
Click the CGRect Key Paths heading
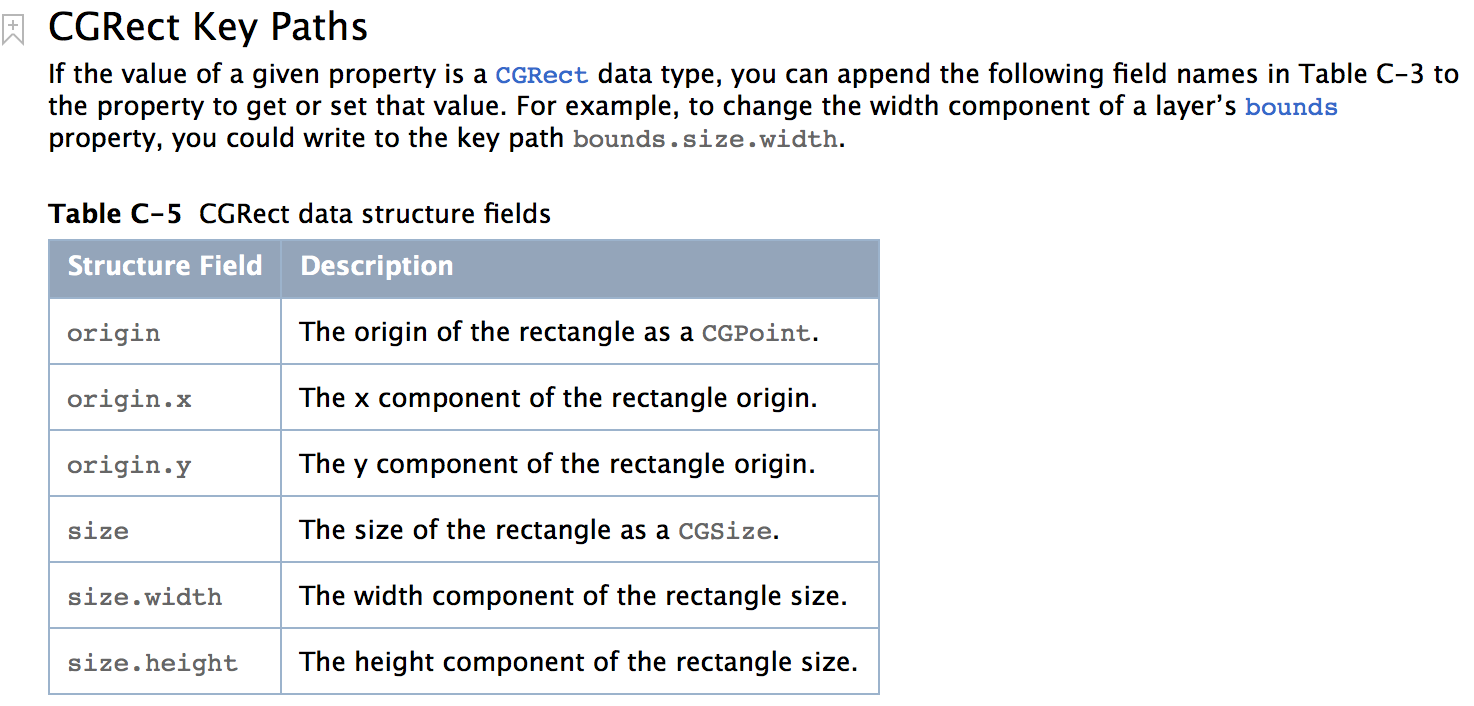208,27
